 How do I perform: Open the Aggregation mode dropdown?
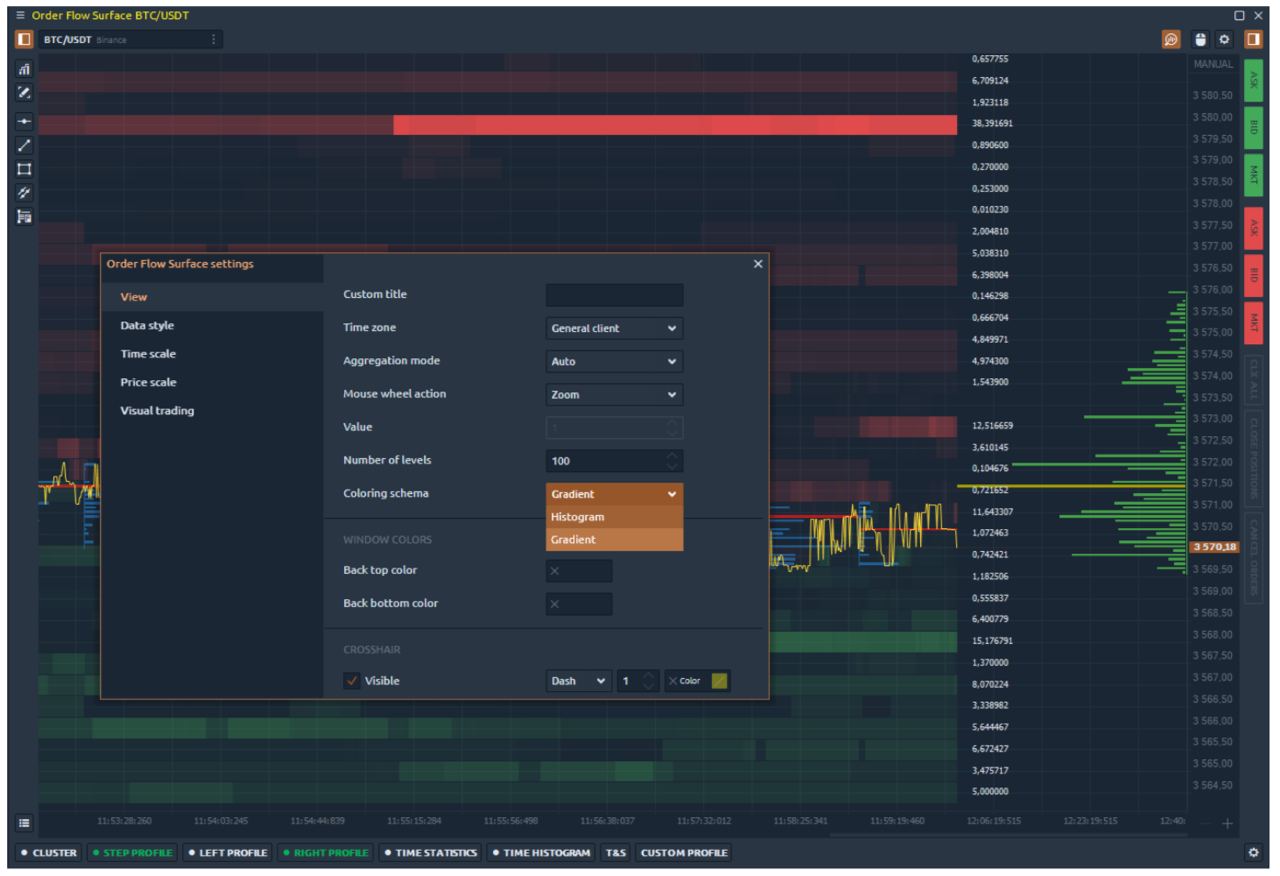[x=614, y=361]
